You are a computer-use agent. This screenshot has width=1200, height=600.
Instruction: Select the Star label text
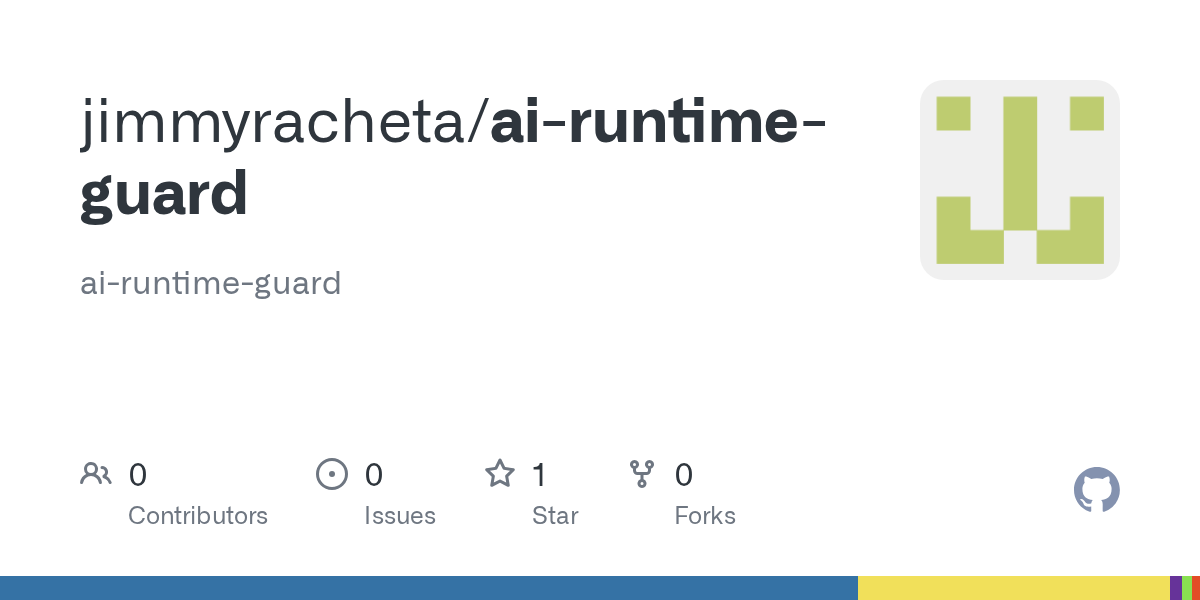coord(555,516)
